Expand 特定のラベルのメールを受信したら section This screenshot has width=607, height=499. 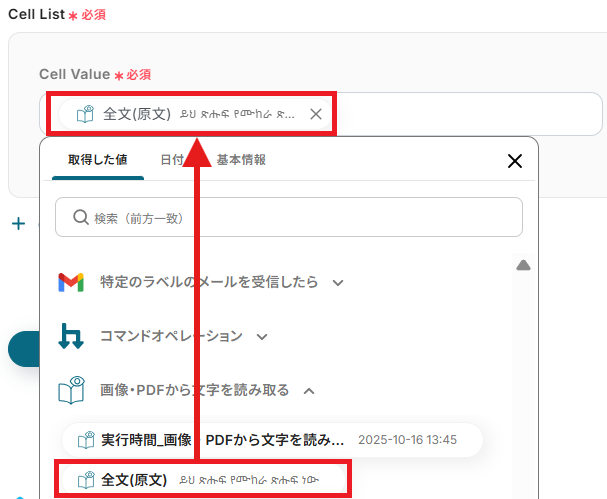338,283
